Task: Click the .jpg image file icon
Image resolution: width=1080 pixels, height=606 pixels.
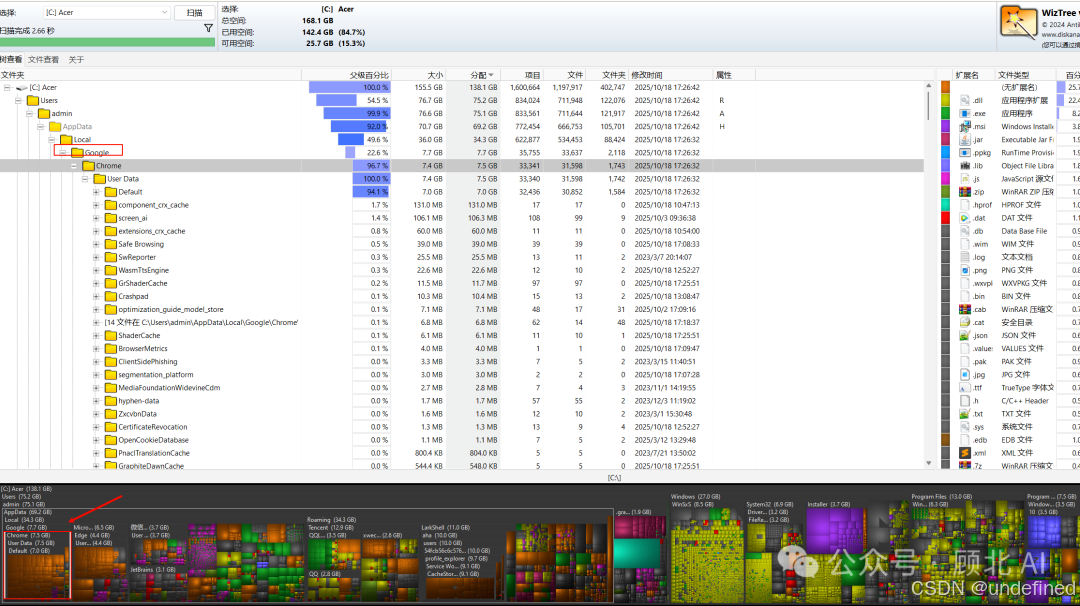Action: pos(965,375)
